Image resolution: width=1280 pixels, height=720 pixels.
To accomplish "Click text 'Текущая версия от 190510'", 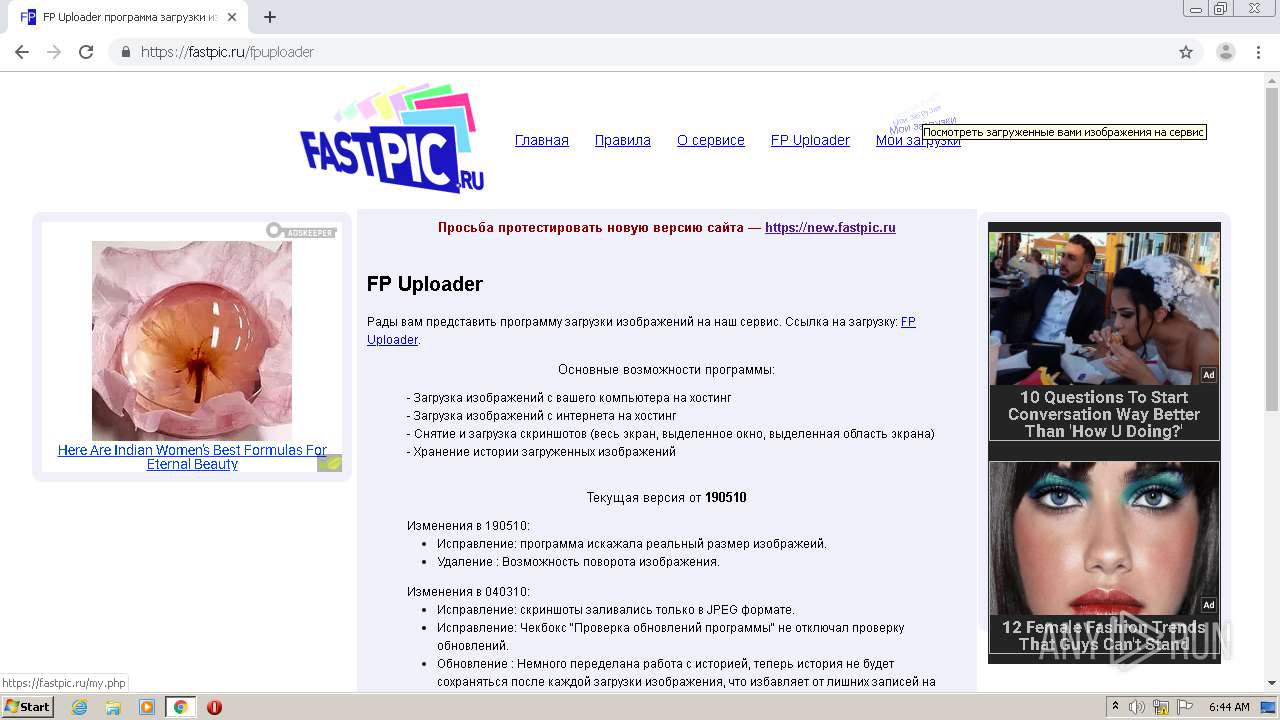I will click(666, 498).
